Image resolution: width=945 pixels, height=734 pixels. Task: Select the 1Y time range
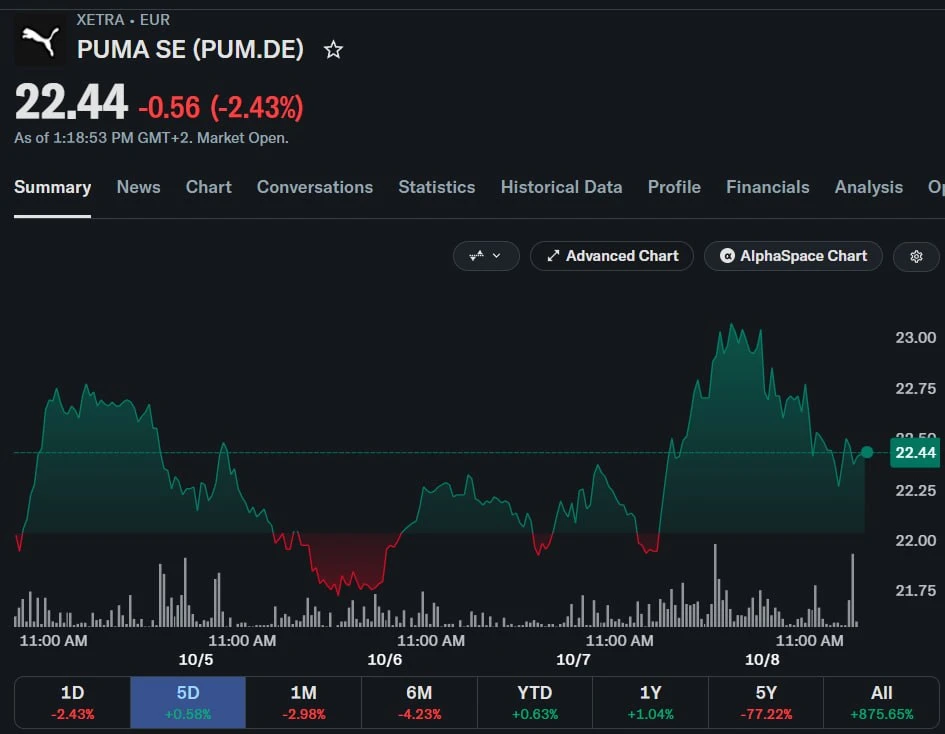650,703
